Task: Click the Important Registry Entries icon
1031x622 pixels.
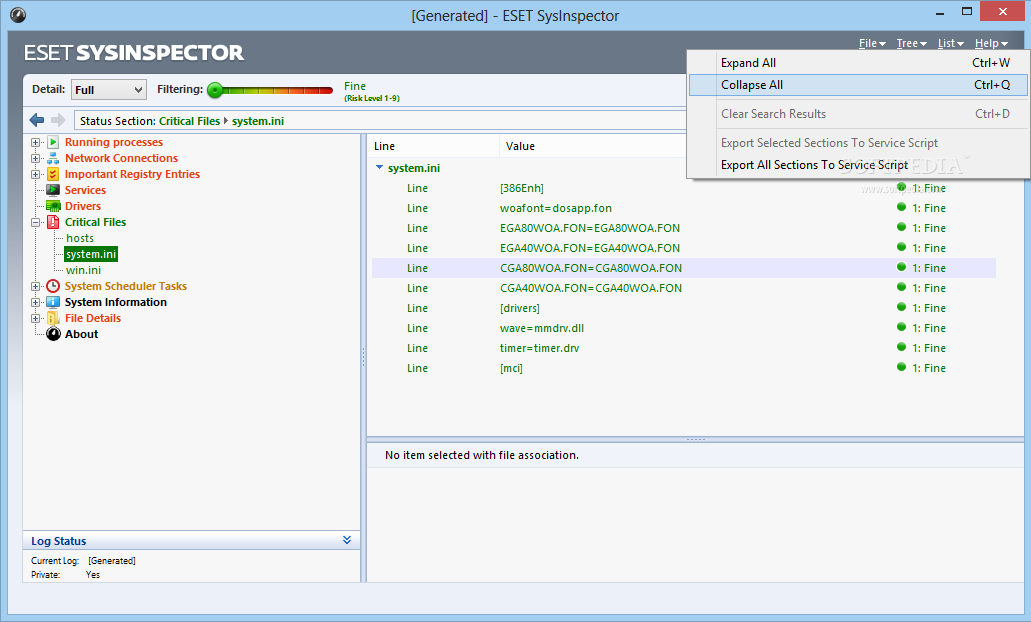Action: (x=53, y=174)
